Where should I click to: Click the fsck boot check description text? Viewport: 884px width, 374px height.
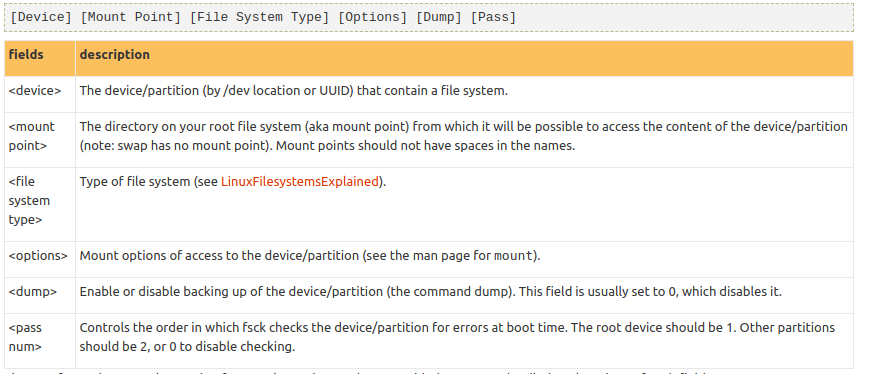tap(457, 337)
